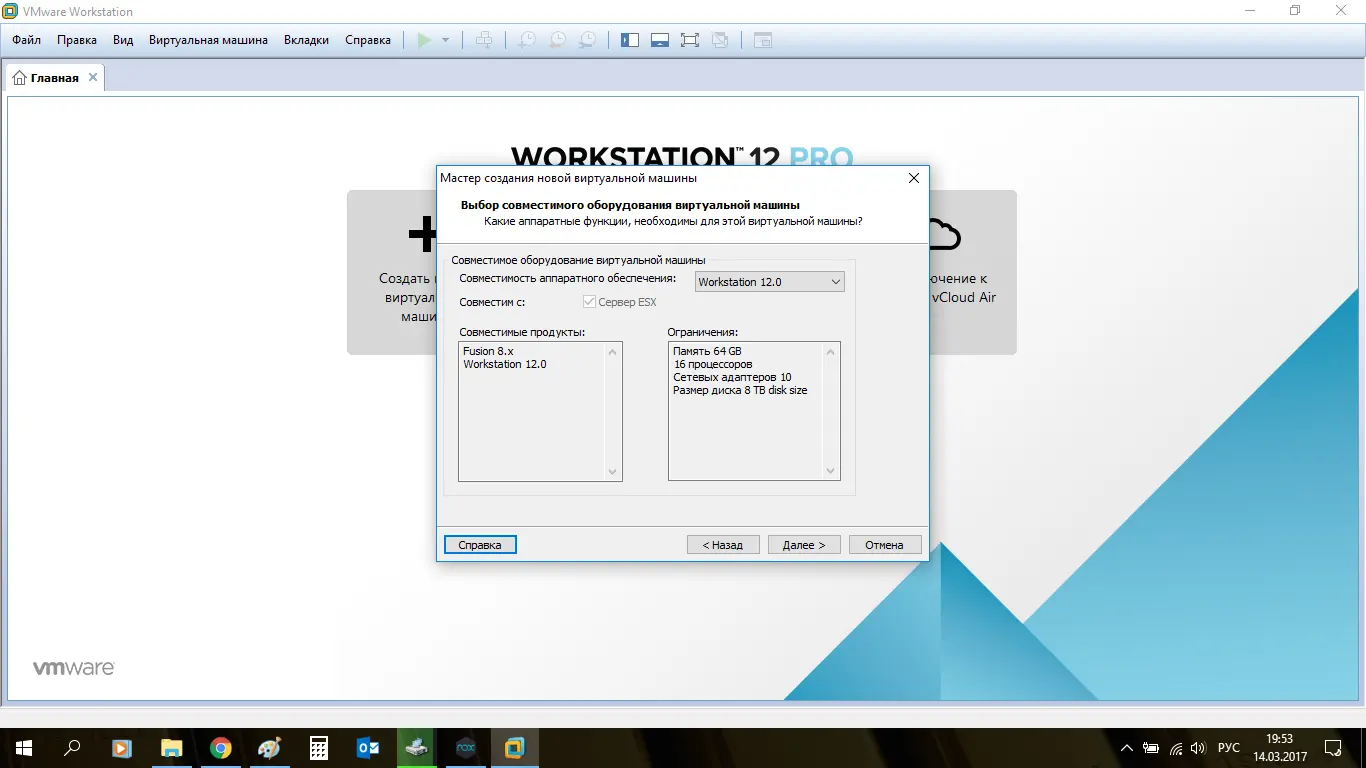The height and width of the screenshot is (768, 1366).
Task: Click the revert to snapshot icon
Action: tap(557, 40)
